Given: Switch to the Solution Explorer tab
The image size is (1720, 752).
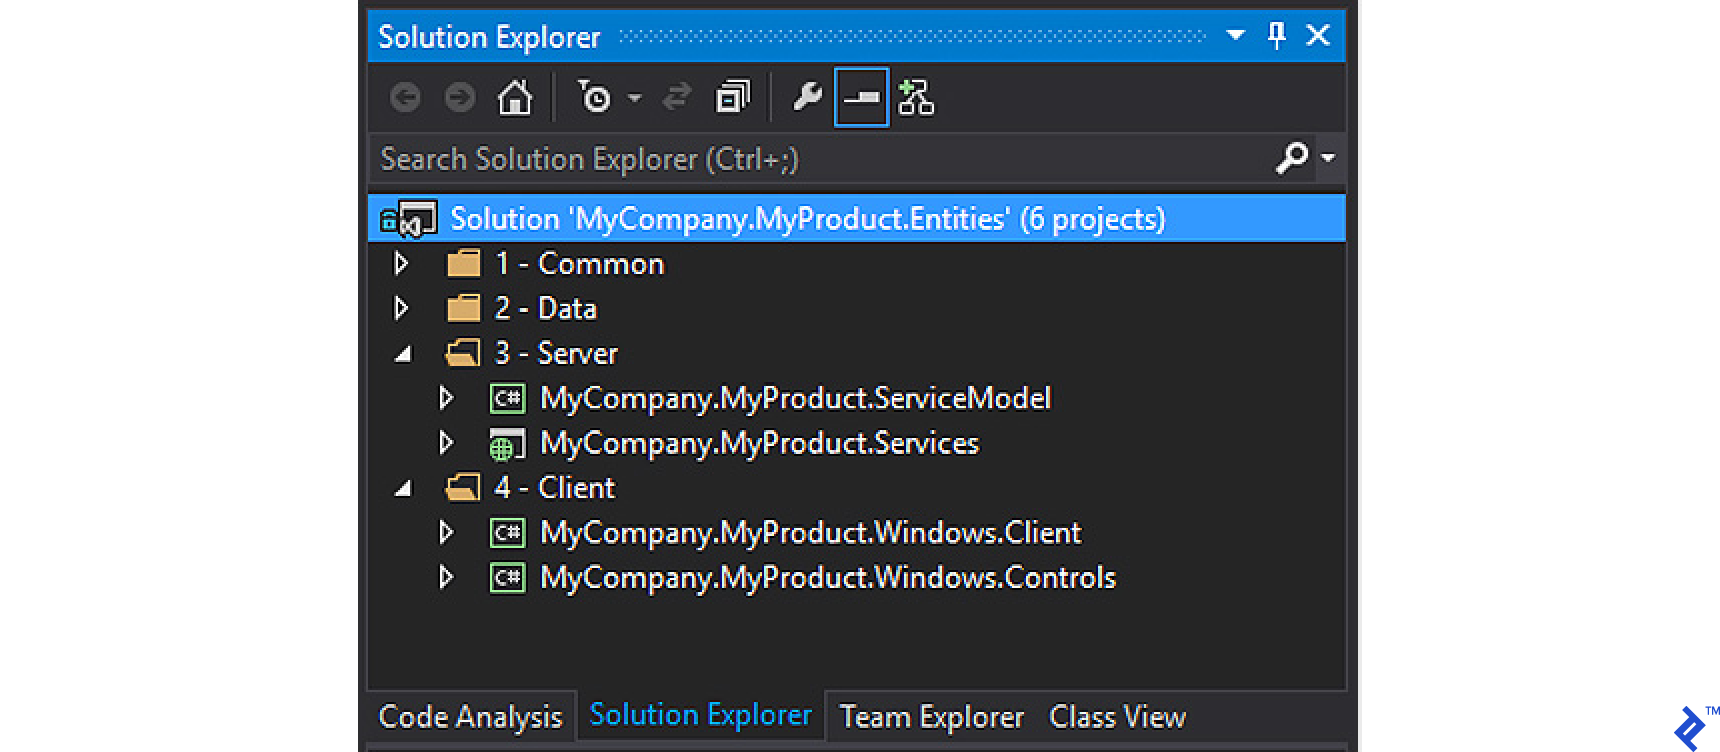Looking at the screenshot, I should [x=701, y=715].
